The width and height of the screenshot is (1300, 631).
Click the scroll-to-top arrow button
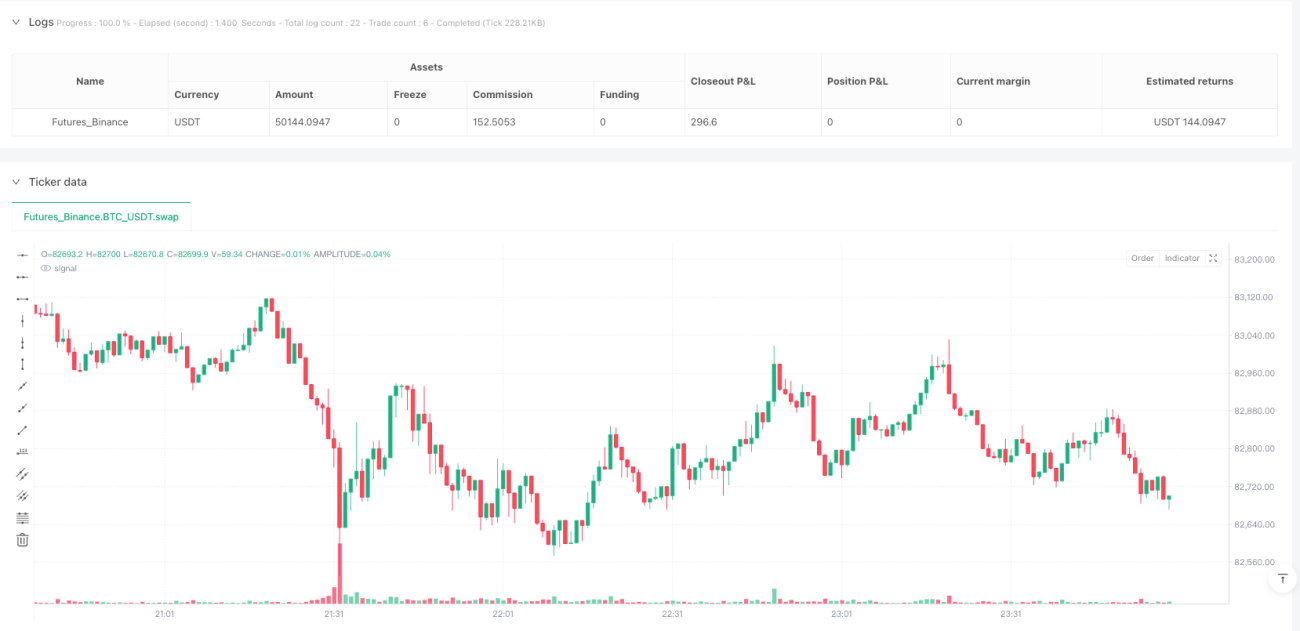pyautogui.click(x=1283, y=579)
